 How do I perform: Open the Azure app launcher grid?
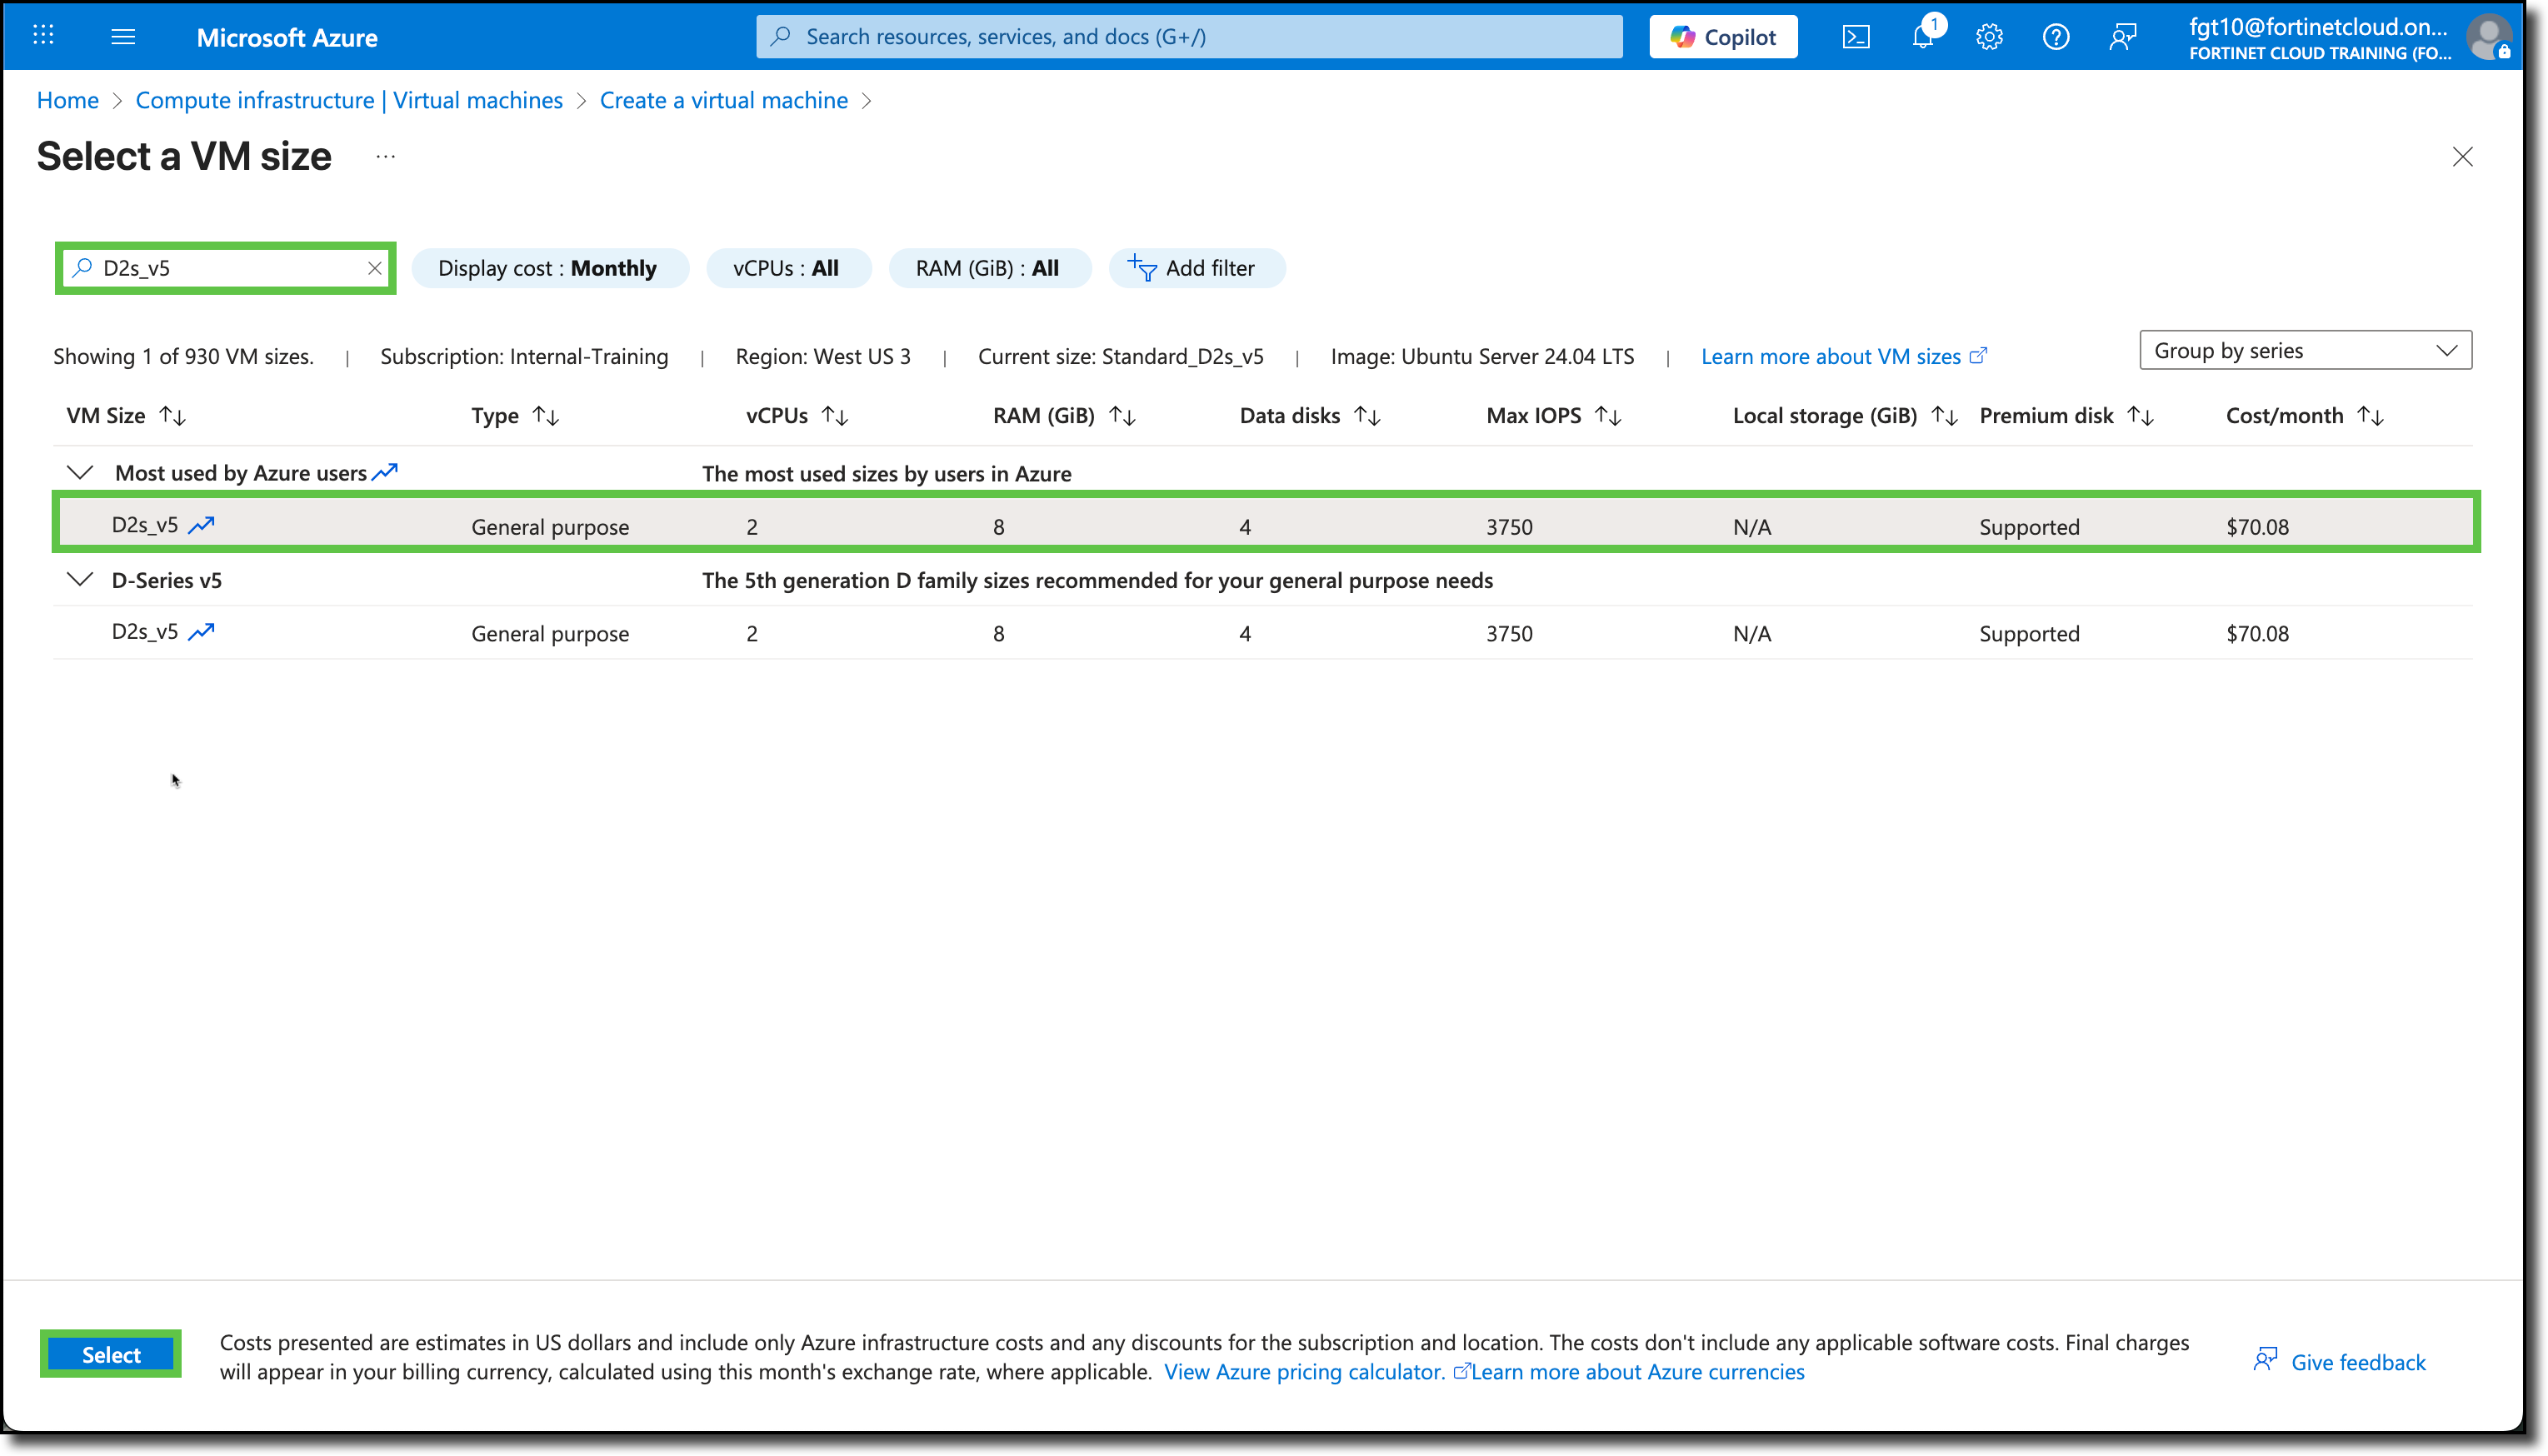[42, 36]
